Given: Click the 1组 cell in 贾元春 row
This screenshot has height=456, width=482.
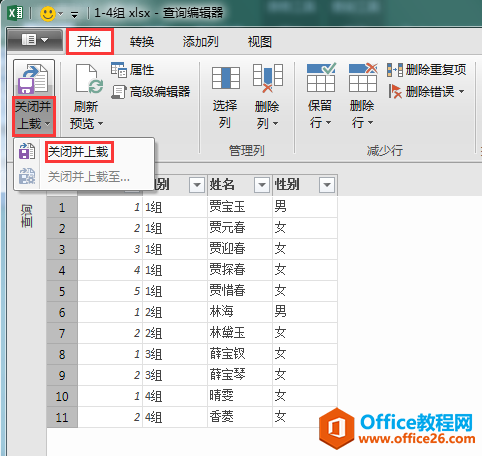Looking at the screenshot, I should [175, 228].
